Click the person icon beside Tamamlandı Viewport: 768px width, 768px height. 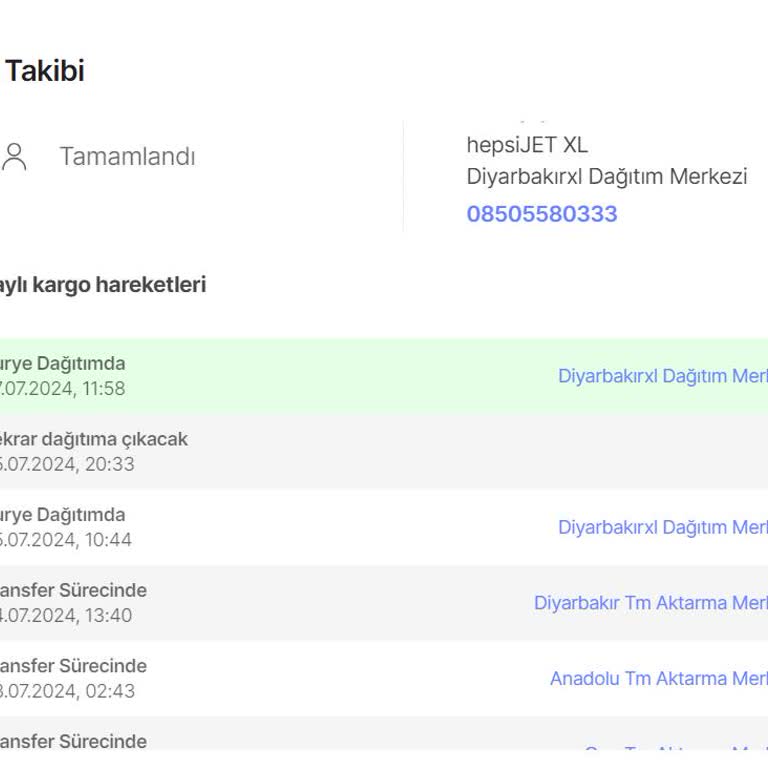[x=14, y=157]
